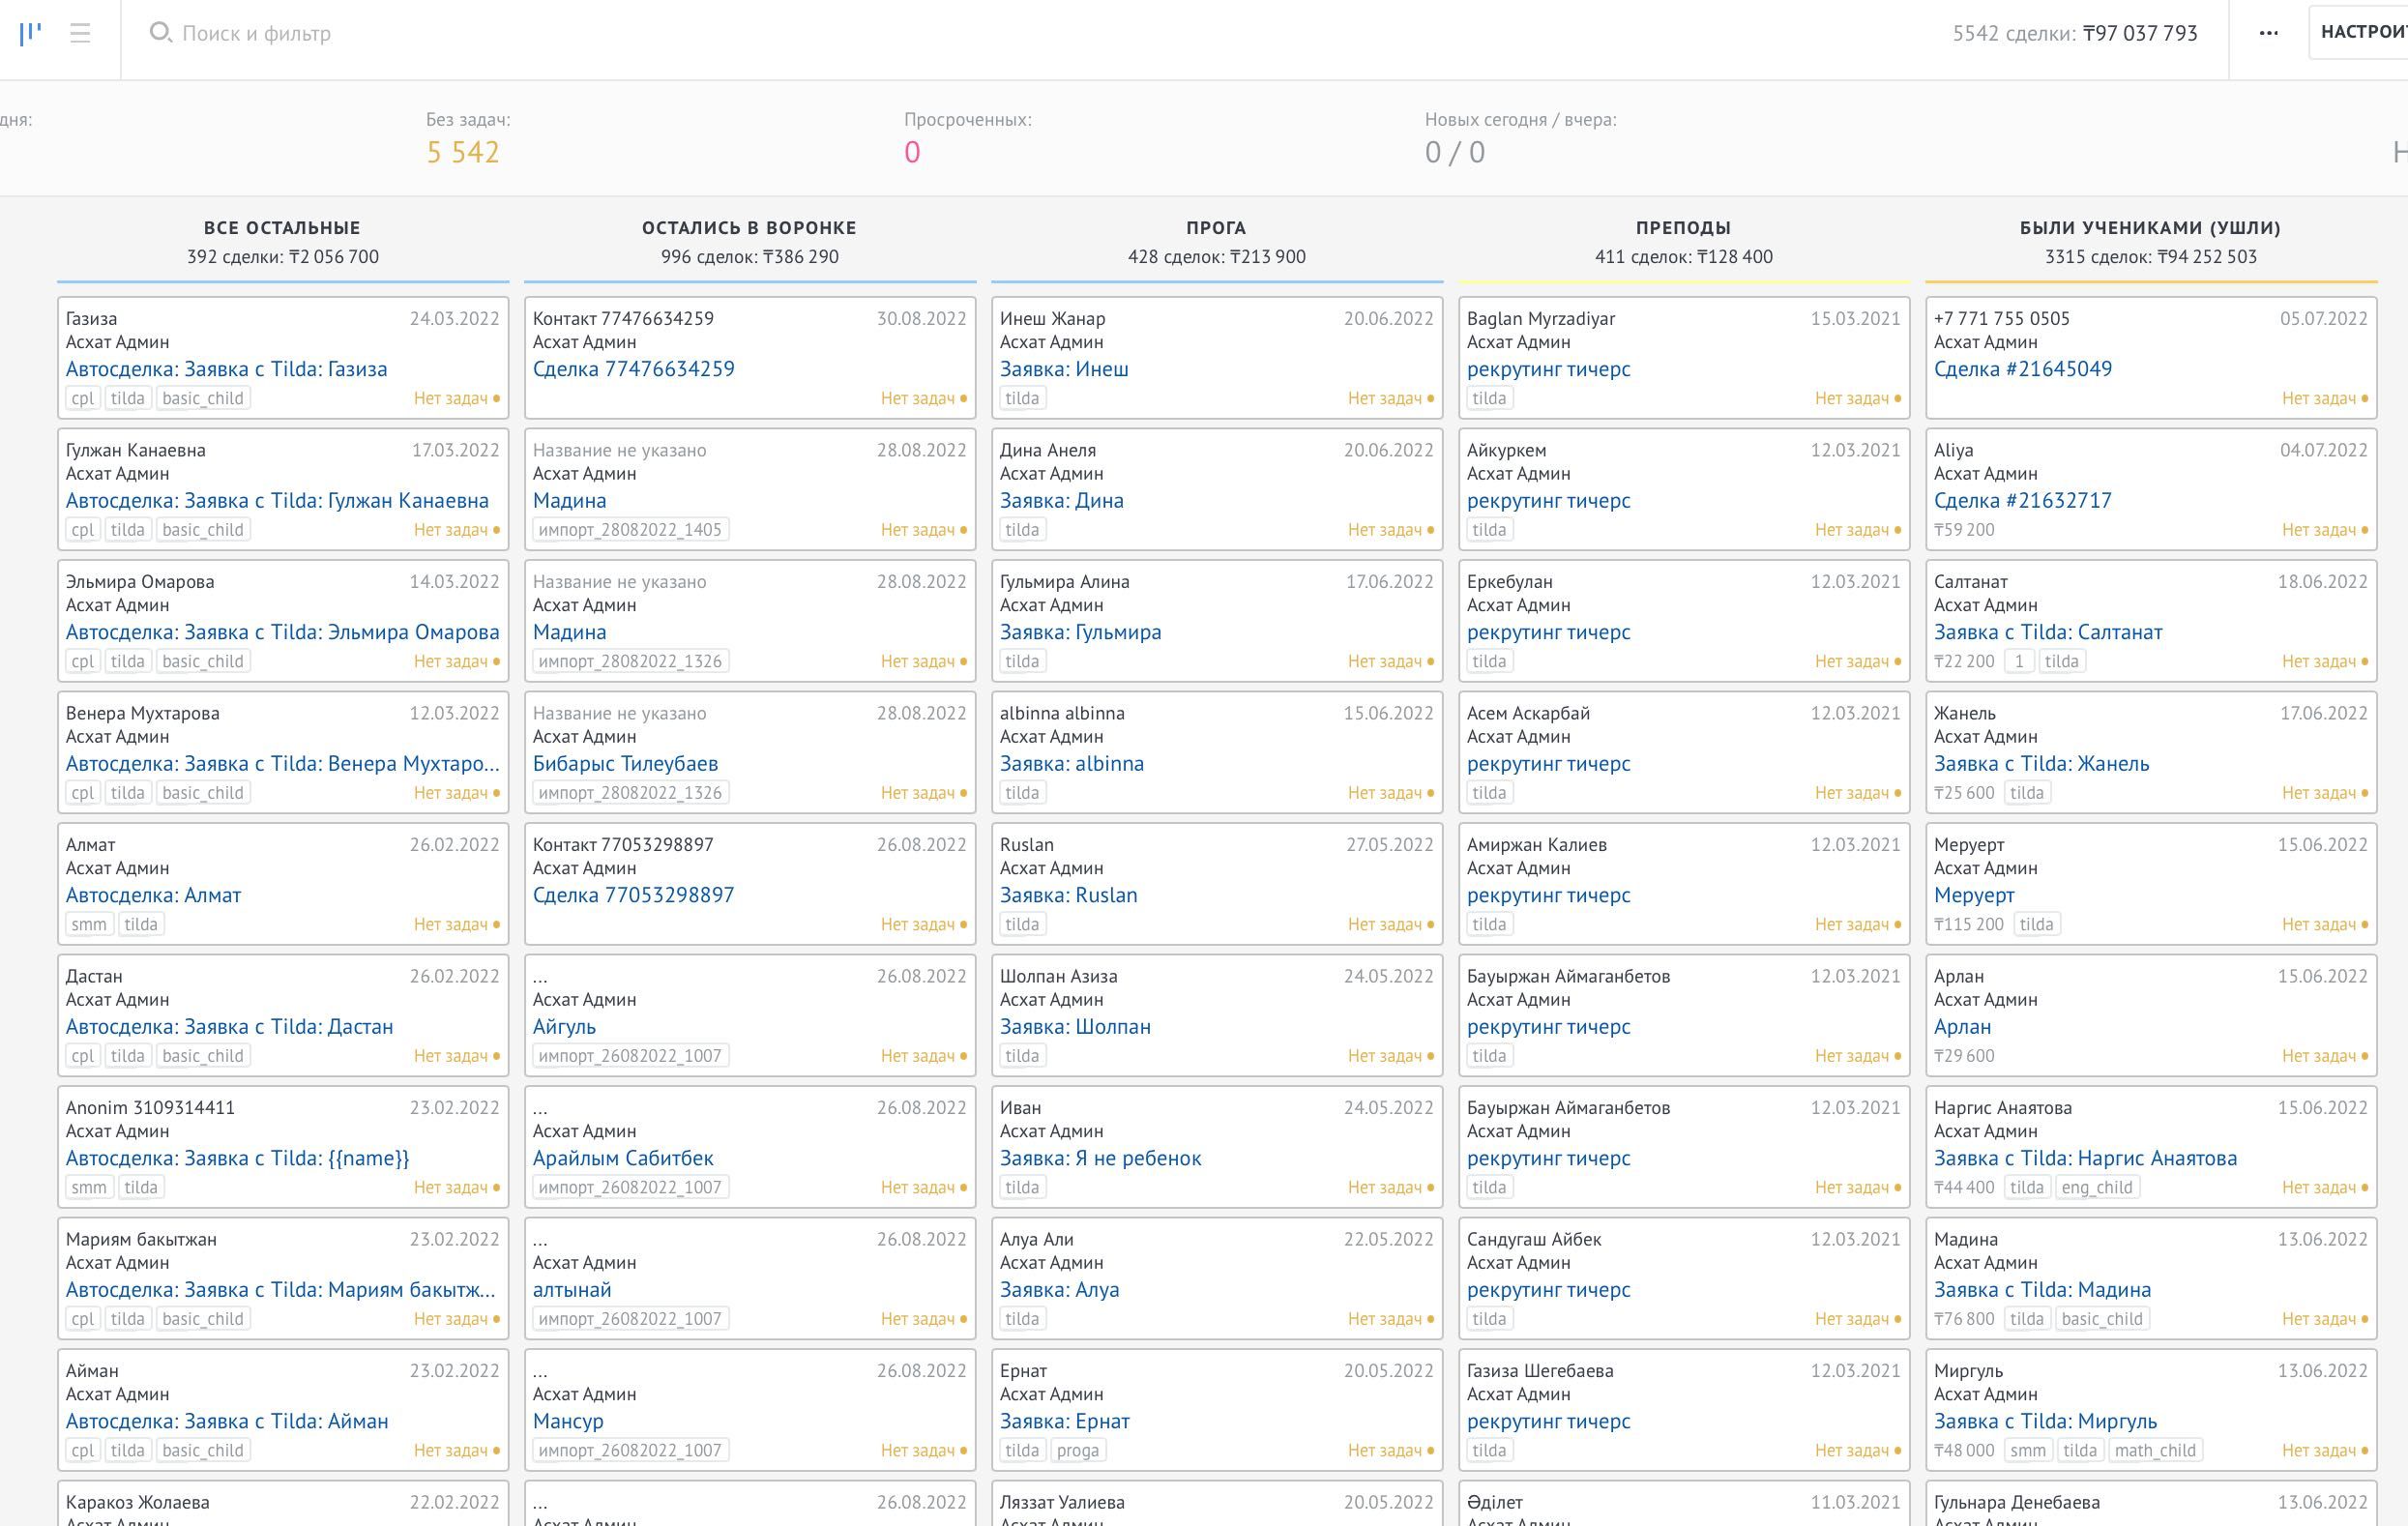Open deal Сделка #21645049
Viewport: 2408px width, 1526px height.
pyautogui.click(x=2023, y=369)
